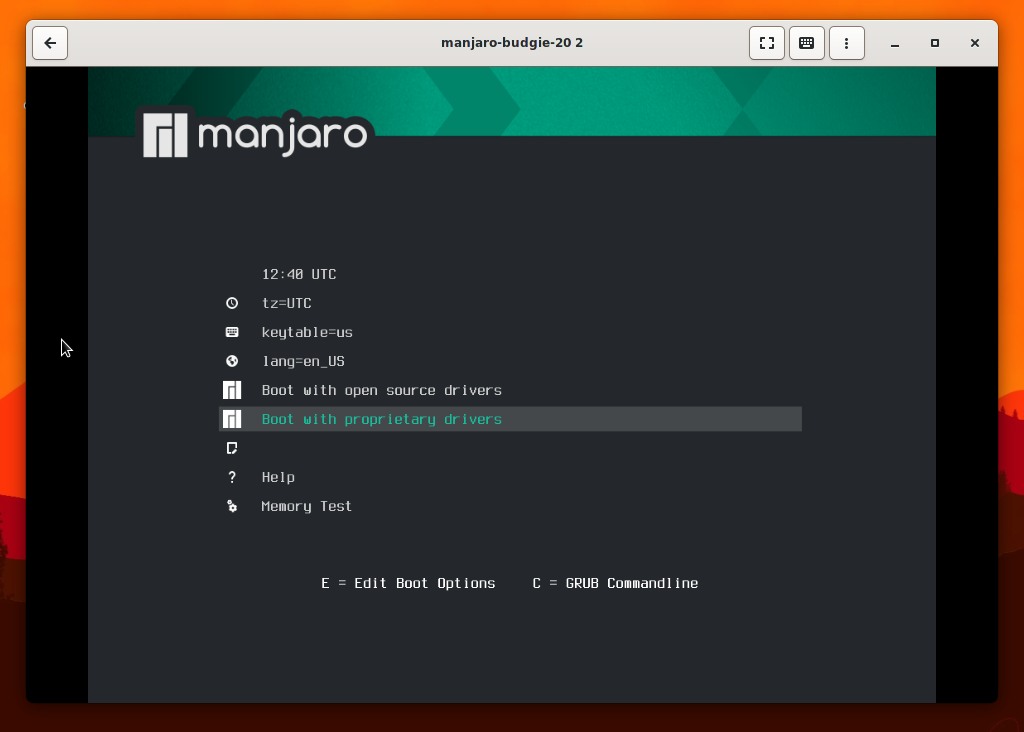This screenshot has height=732, width=1024.
Task: Click the note icon below proprietary drivers entry
Action: click(232, 448)
